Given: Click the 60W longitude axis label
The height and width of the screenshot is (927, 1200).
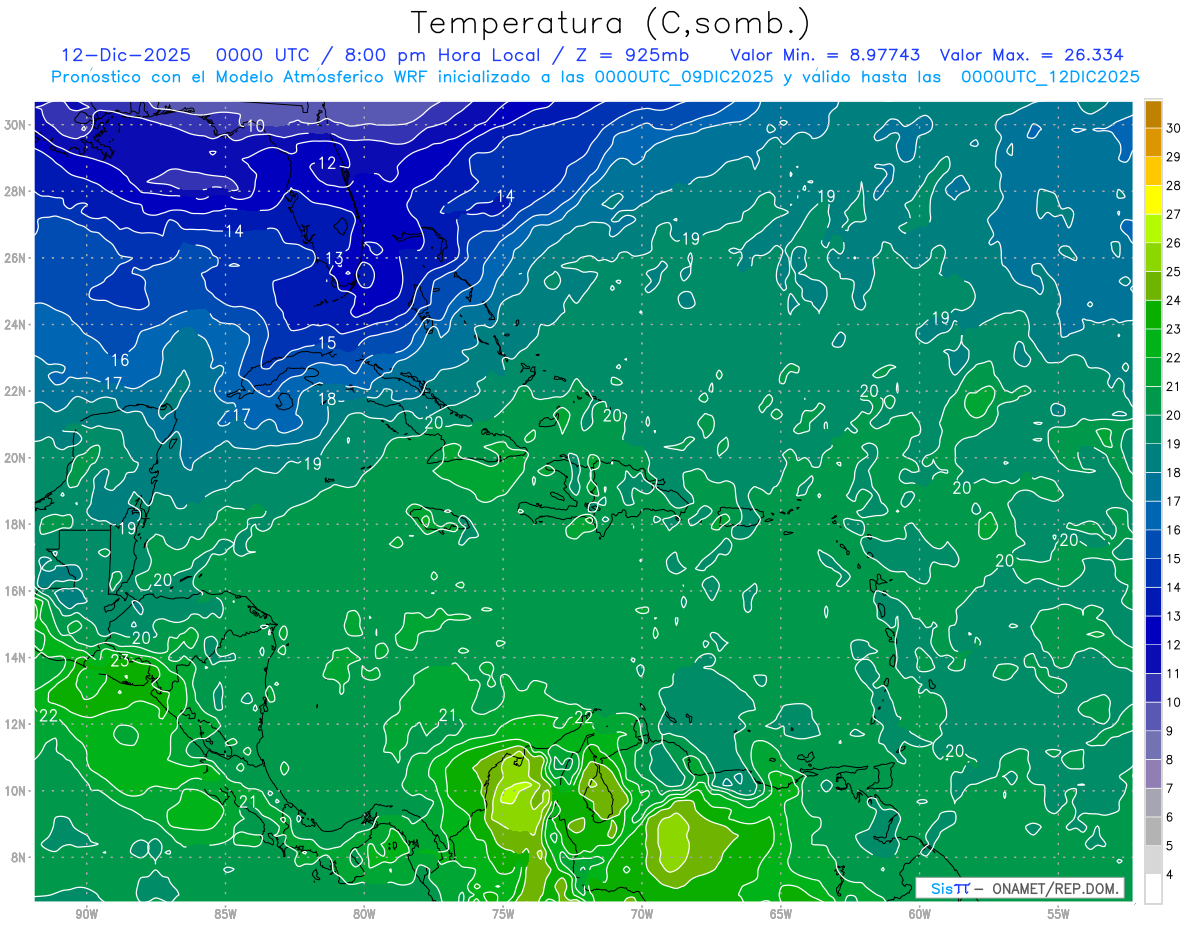Looking at the screenshot, I should (x=920, y=914).
